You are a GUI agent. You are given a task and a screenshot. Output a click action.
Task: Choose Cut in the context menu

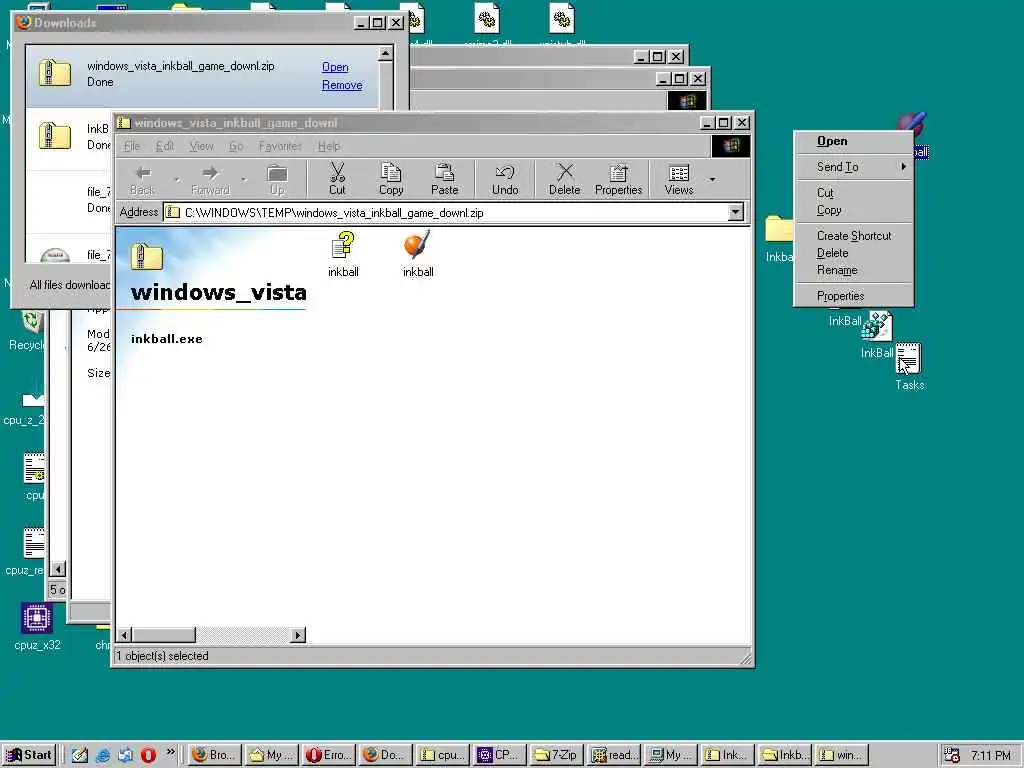coord(853,193)
